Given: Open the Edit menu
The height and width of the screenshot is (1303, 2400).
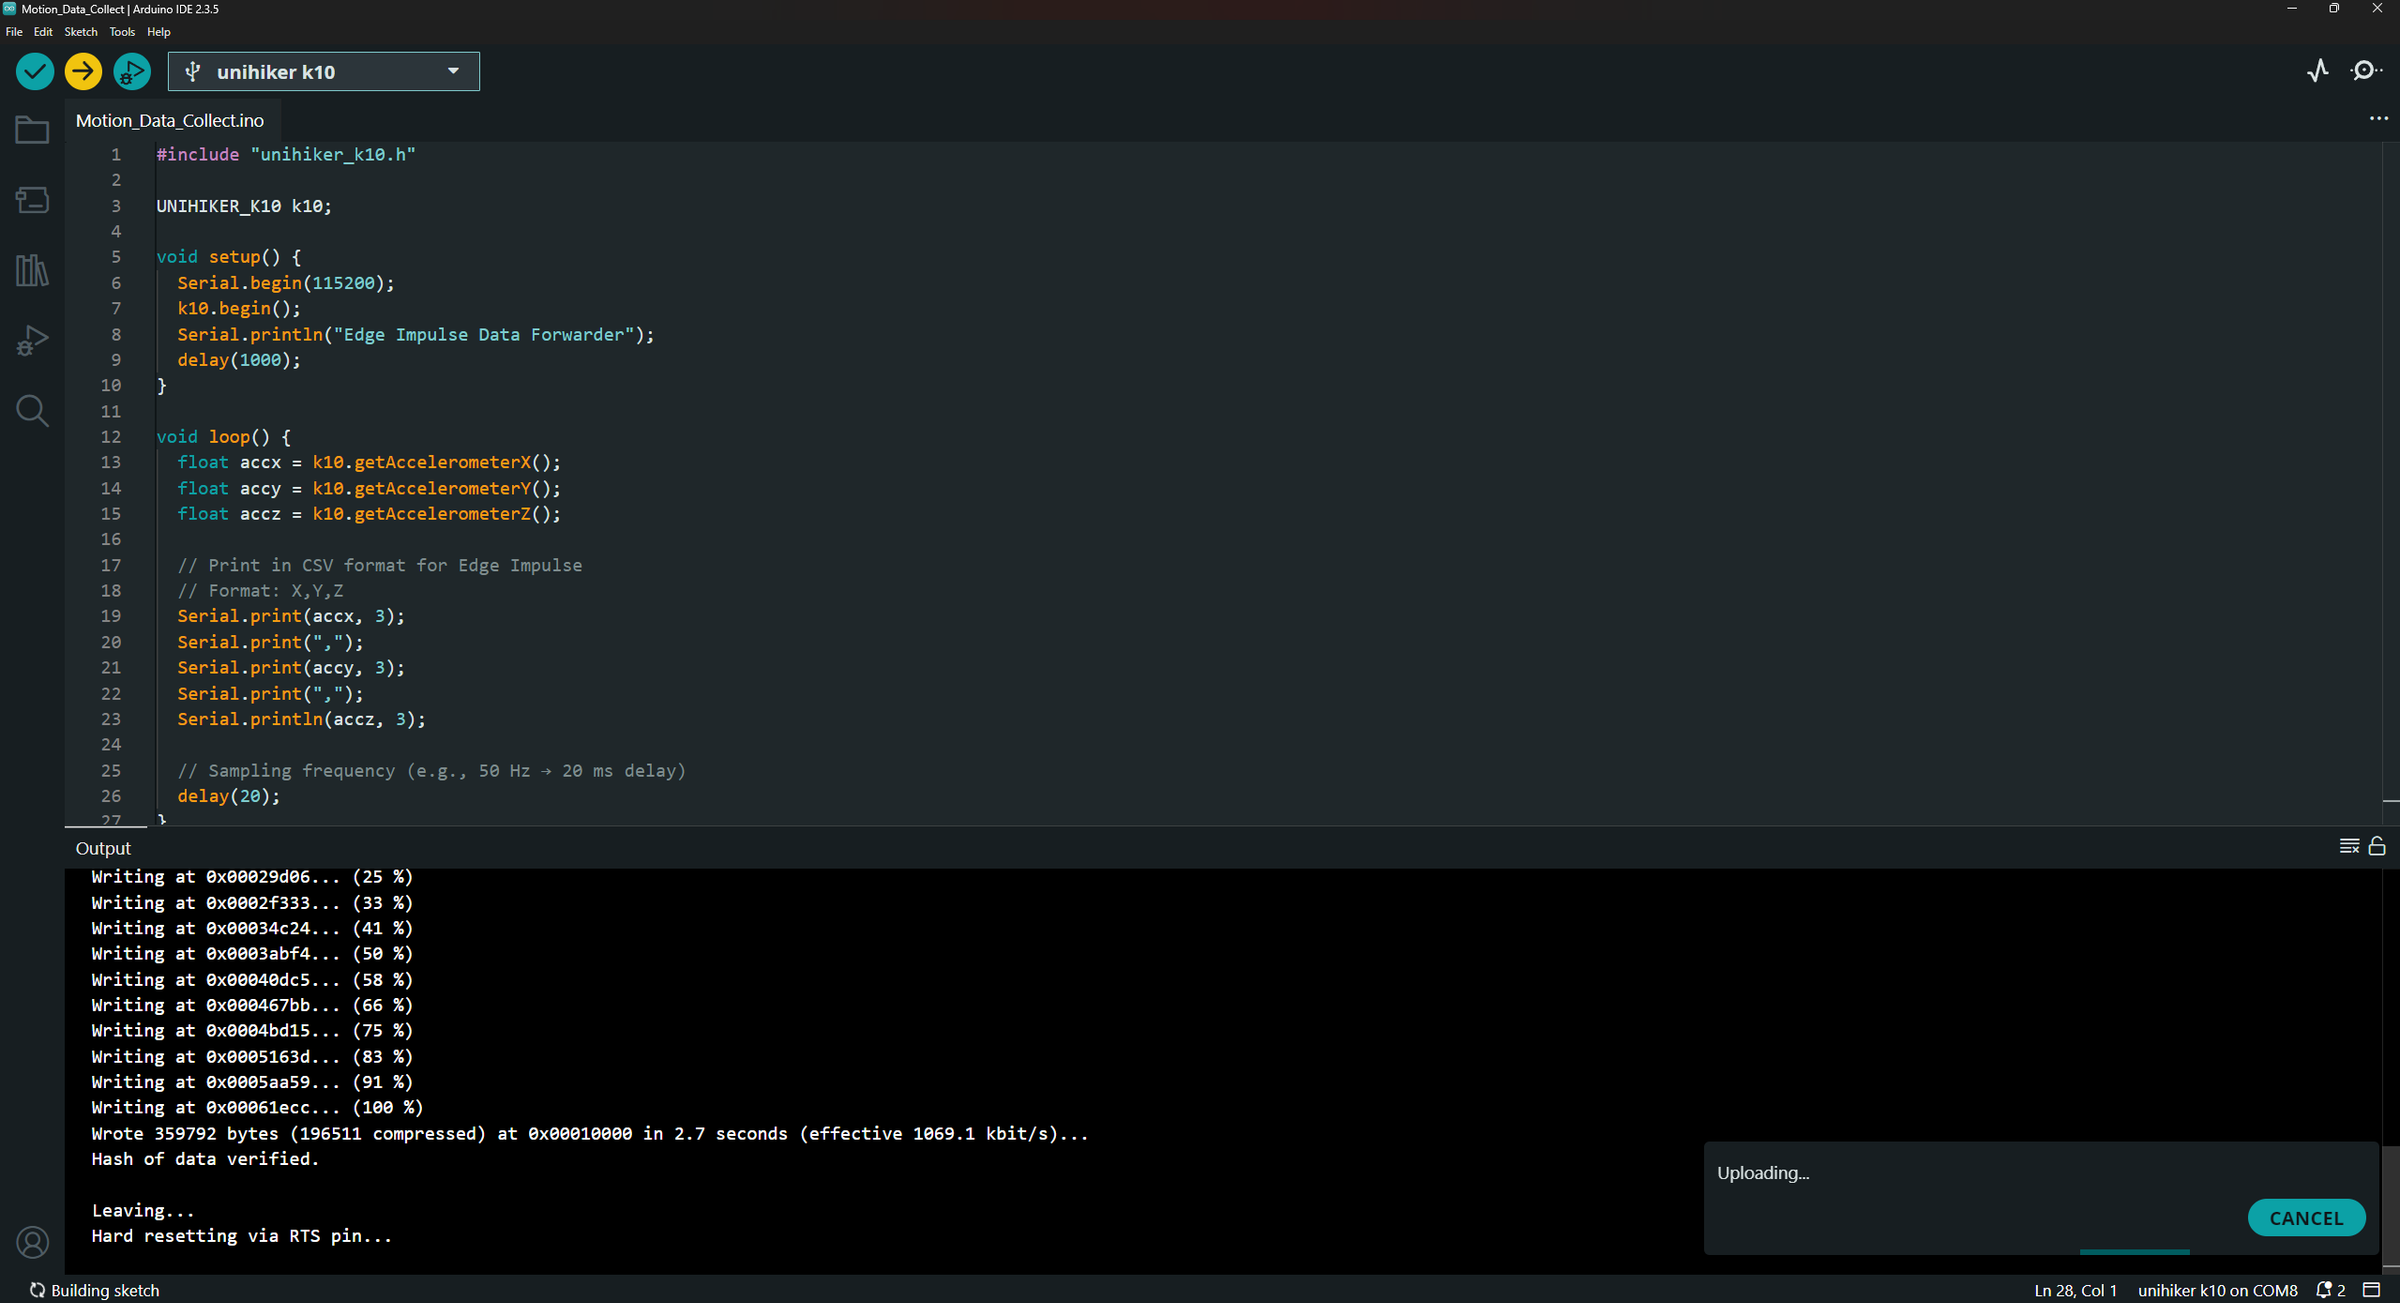Looking at the screenshot, I should point(43,32).
